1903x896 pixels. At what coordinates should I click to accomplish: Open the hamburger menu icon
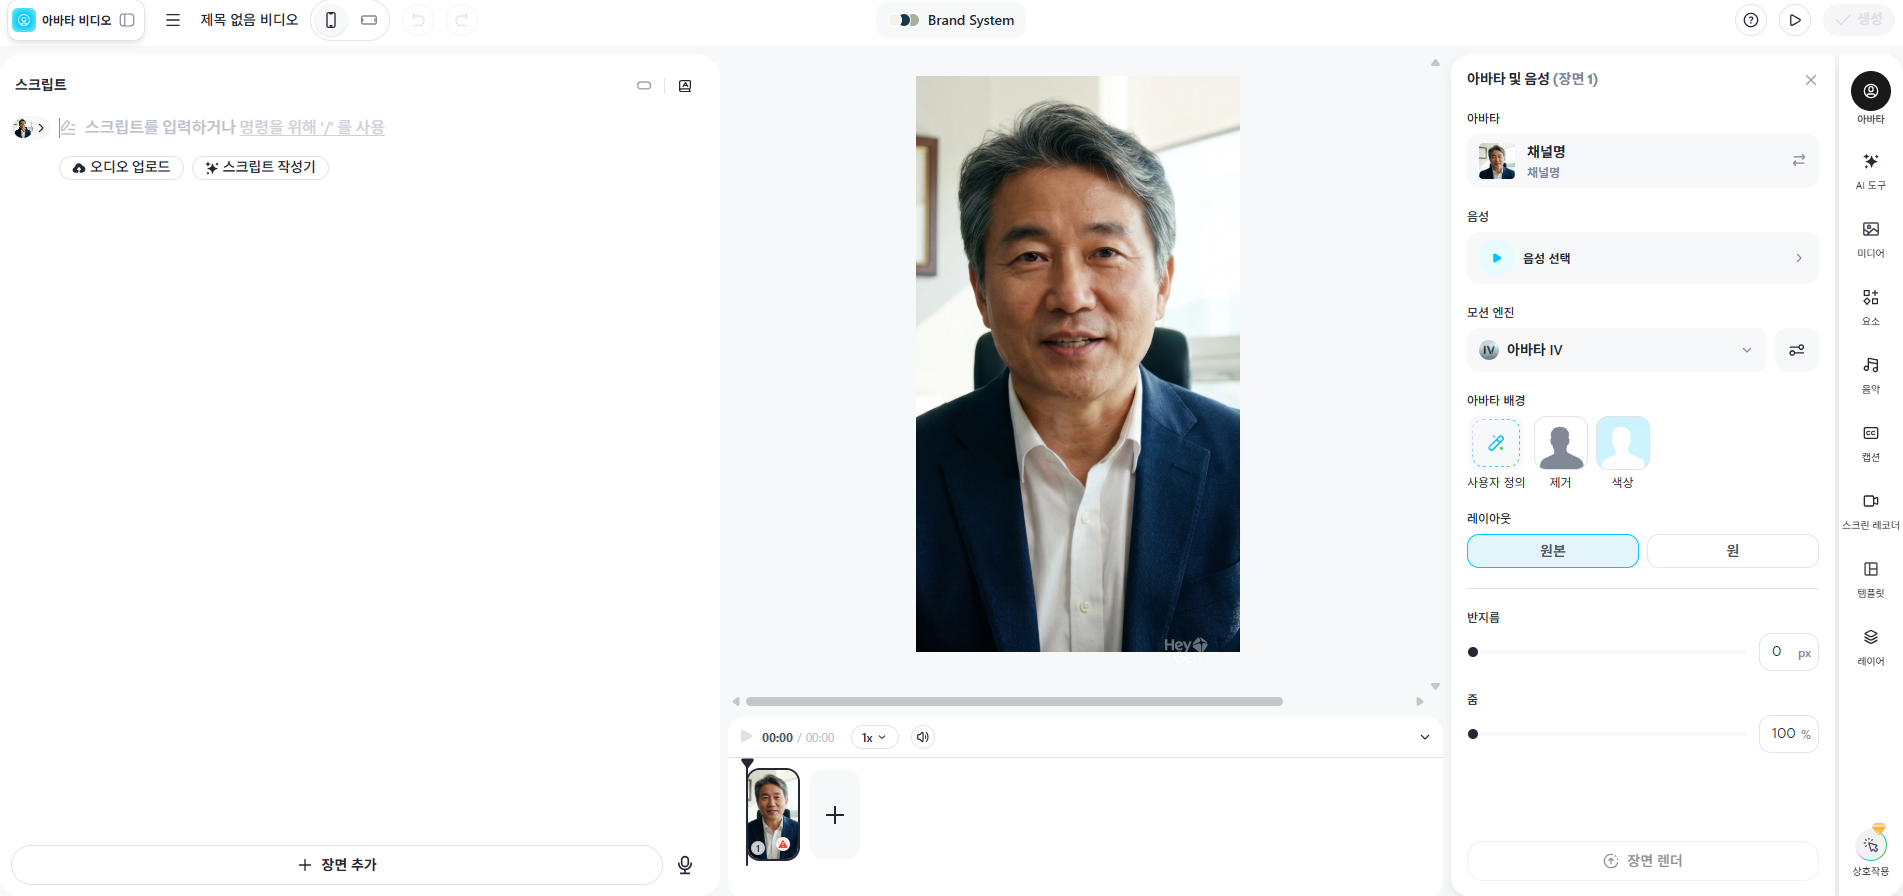(x=173, y=20)
